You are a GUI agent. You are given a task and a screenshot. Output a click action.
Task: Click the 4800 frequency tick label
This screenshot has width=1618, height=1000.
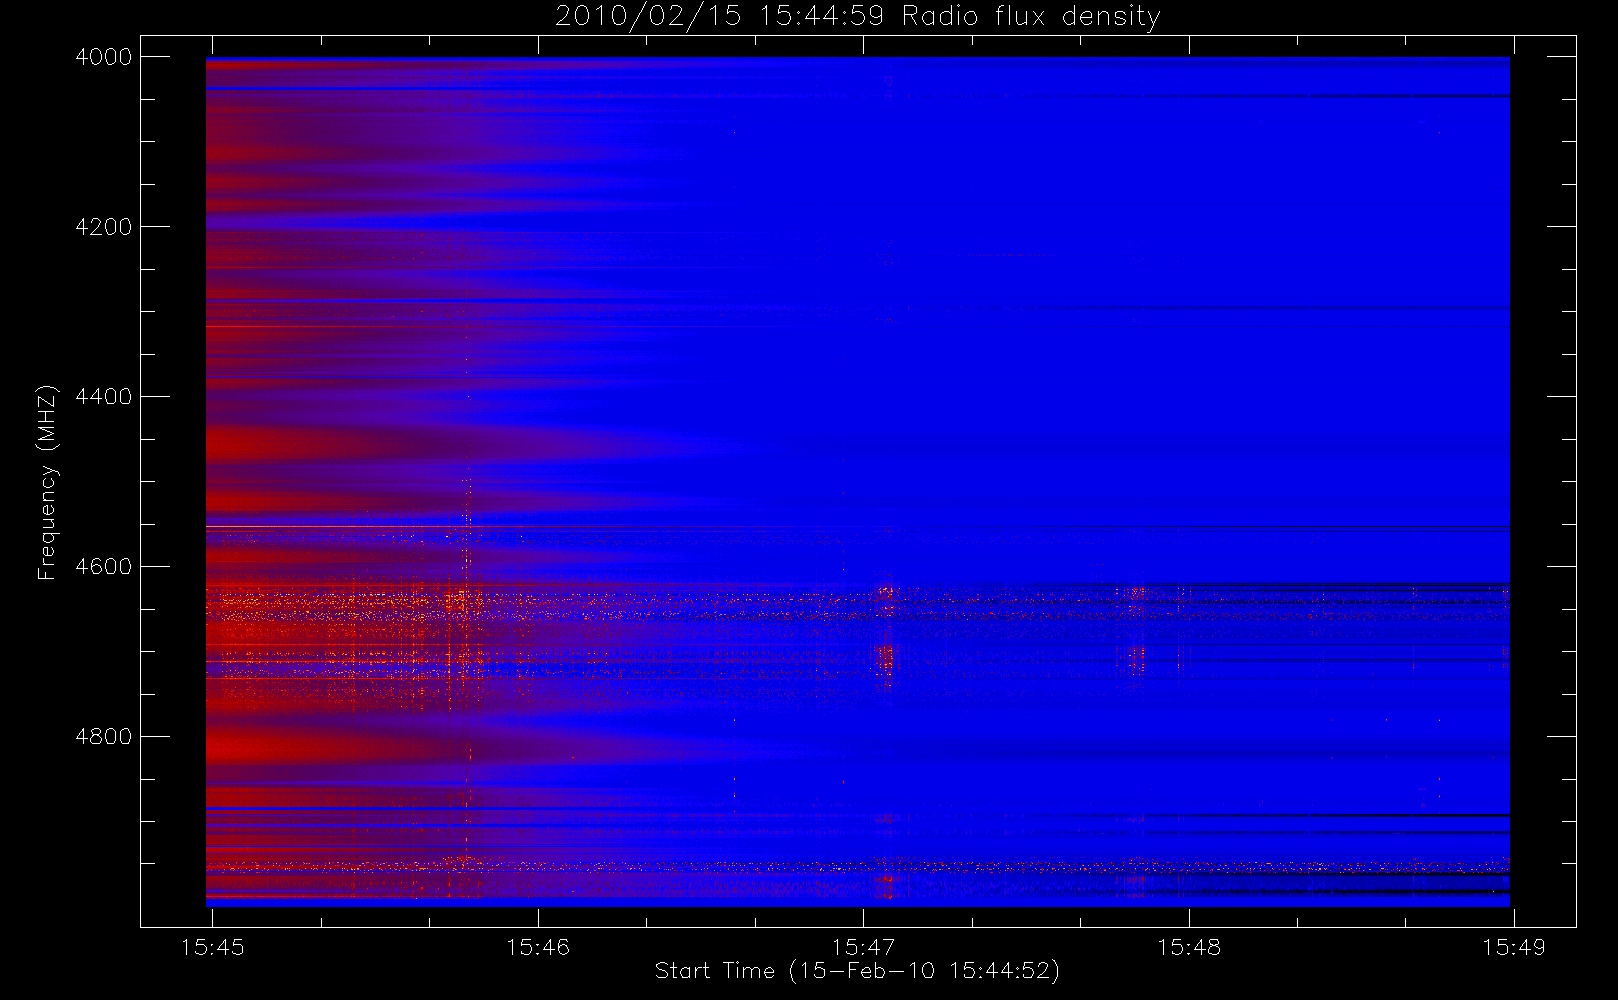click(104, 737)
